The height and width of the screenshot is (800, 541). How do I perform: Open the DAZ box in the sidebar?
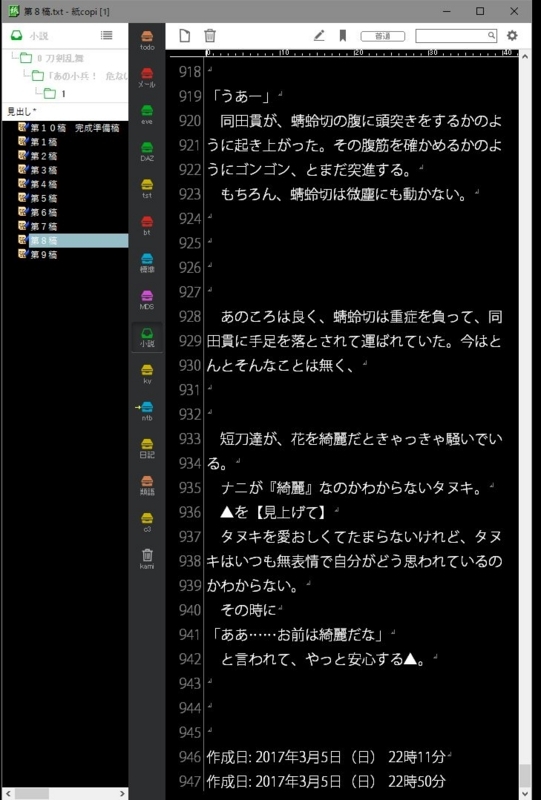click(x=147, y=152)
